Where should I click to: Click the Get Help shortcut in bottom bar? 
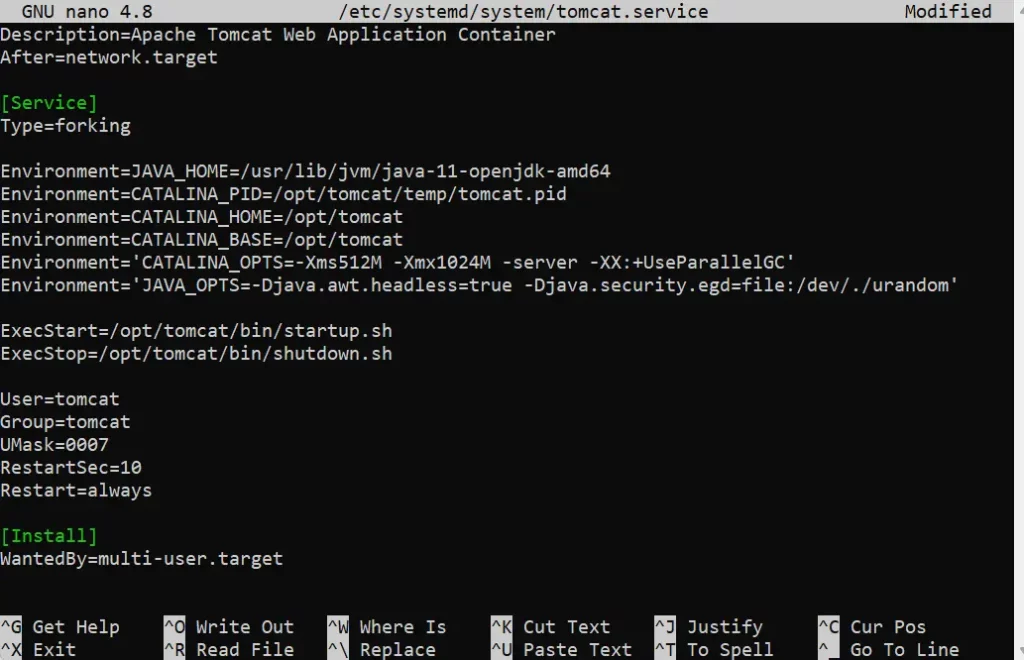[x=75, y=627]
